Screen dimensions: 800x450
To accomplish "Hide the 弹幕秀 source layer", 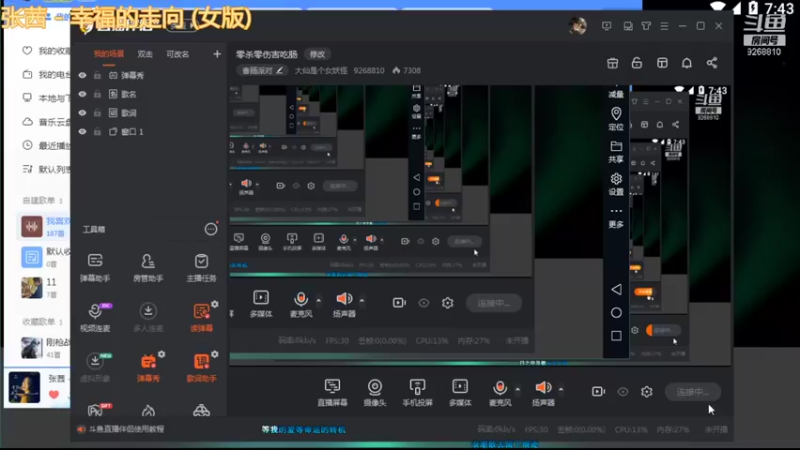I will tap(82, 75).
